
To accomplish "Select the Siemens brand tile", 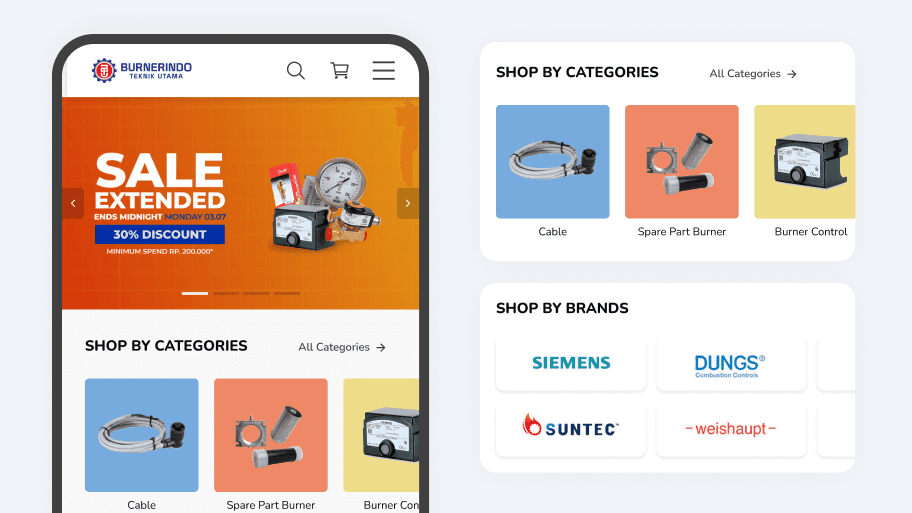I will click(x=571, y=363).
